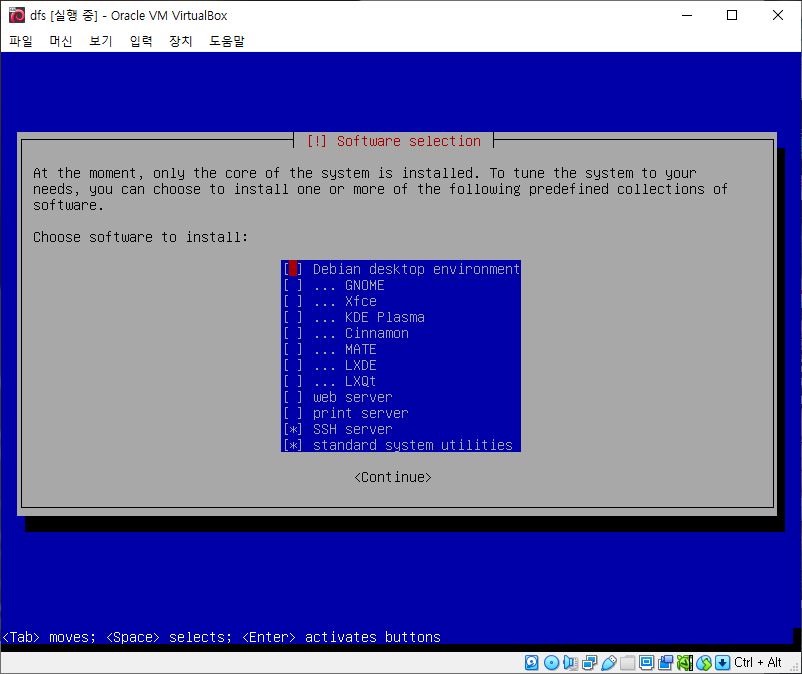Click the optical drive status icon
Screen dimensions: 802x674
[551, 663]
